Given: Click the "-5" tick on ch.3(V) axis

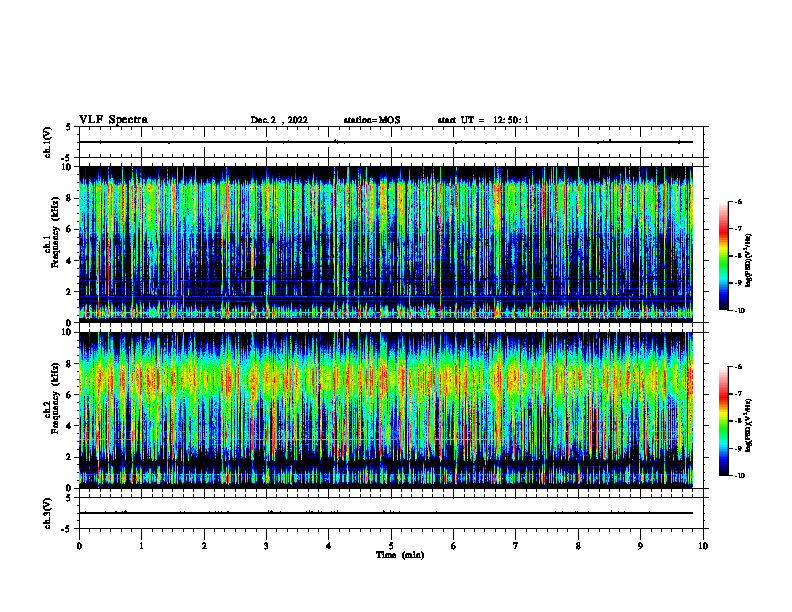Looking at the screenshot, I should pyautogui.click(x=67, y=529).
